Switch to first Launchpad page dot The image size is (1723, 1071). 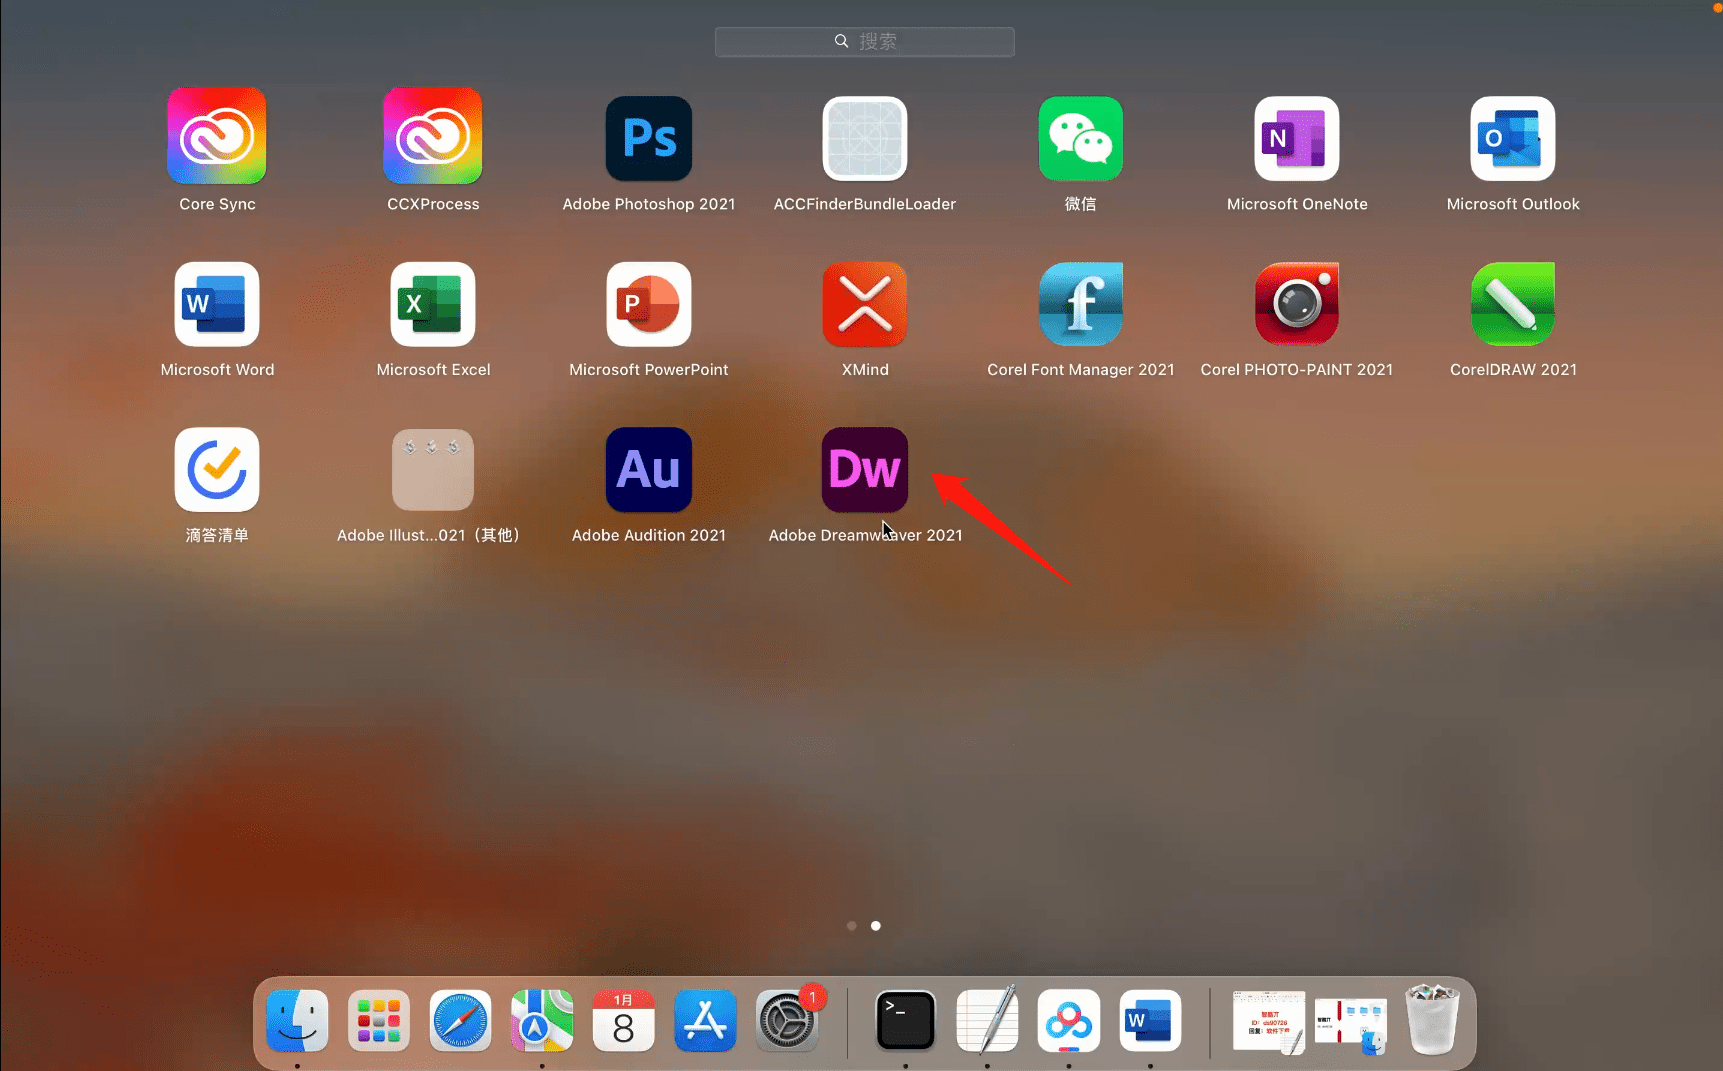[x=852, y=926]
